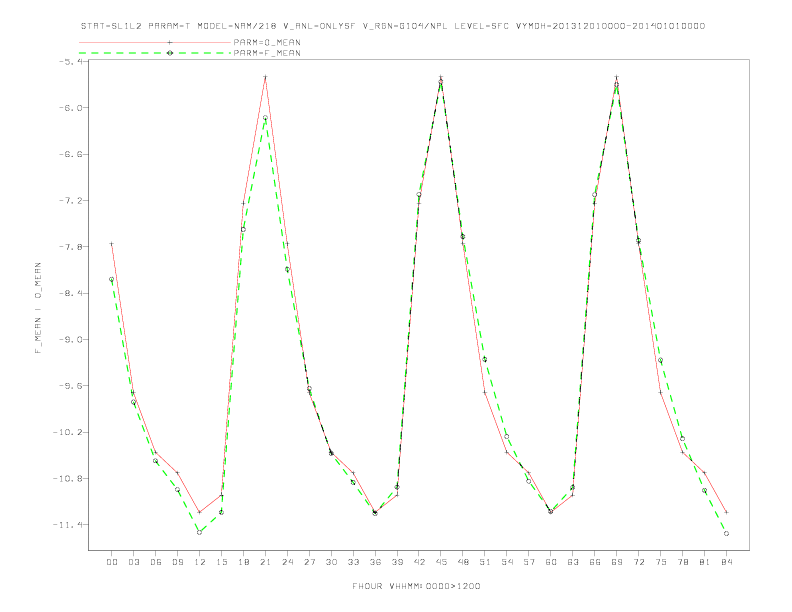Click the 09 forecast hour tick label
This screenshot has width=792, height=612.
(178, 562)
